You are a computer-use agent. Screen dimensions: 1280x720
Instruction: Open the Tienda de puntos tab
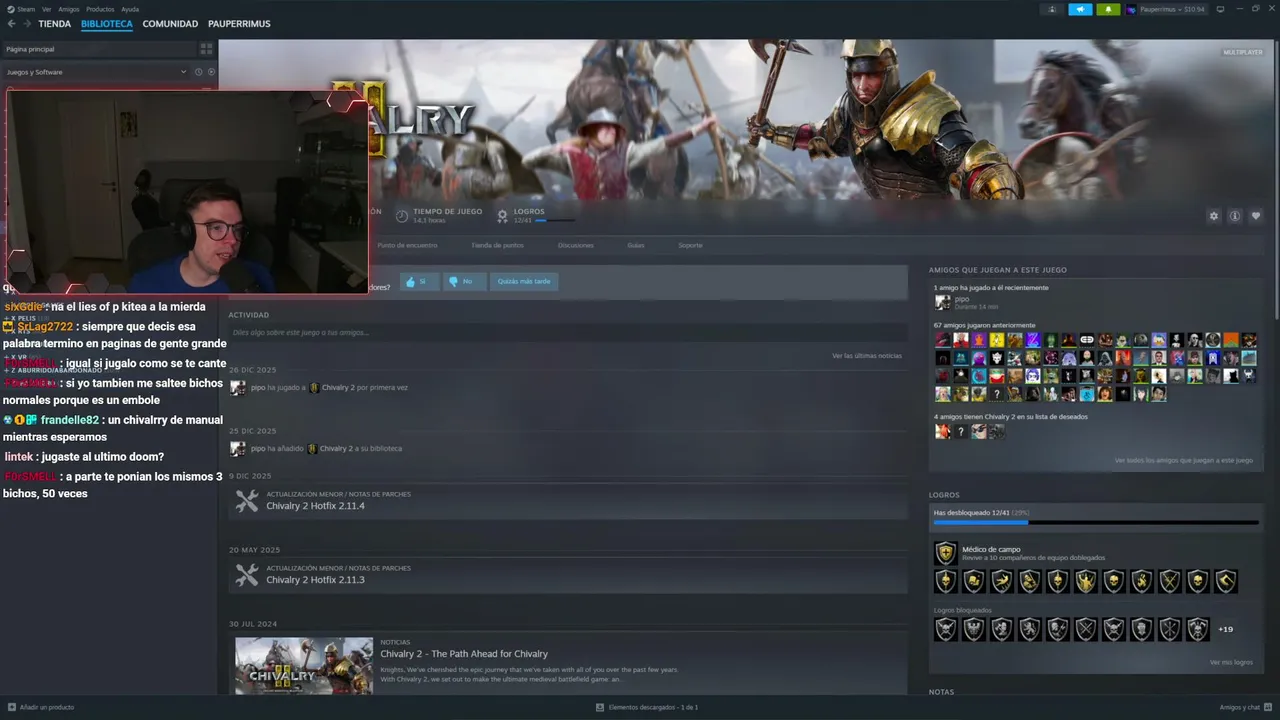498,245
